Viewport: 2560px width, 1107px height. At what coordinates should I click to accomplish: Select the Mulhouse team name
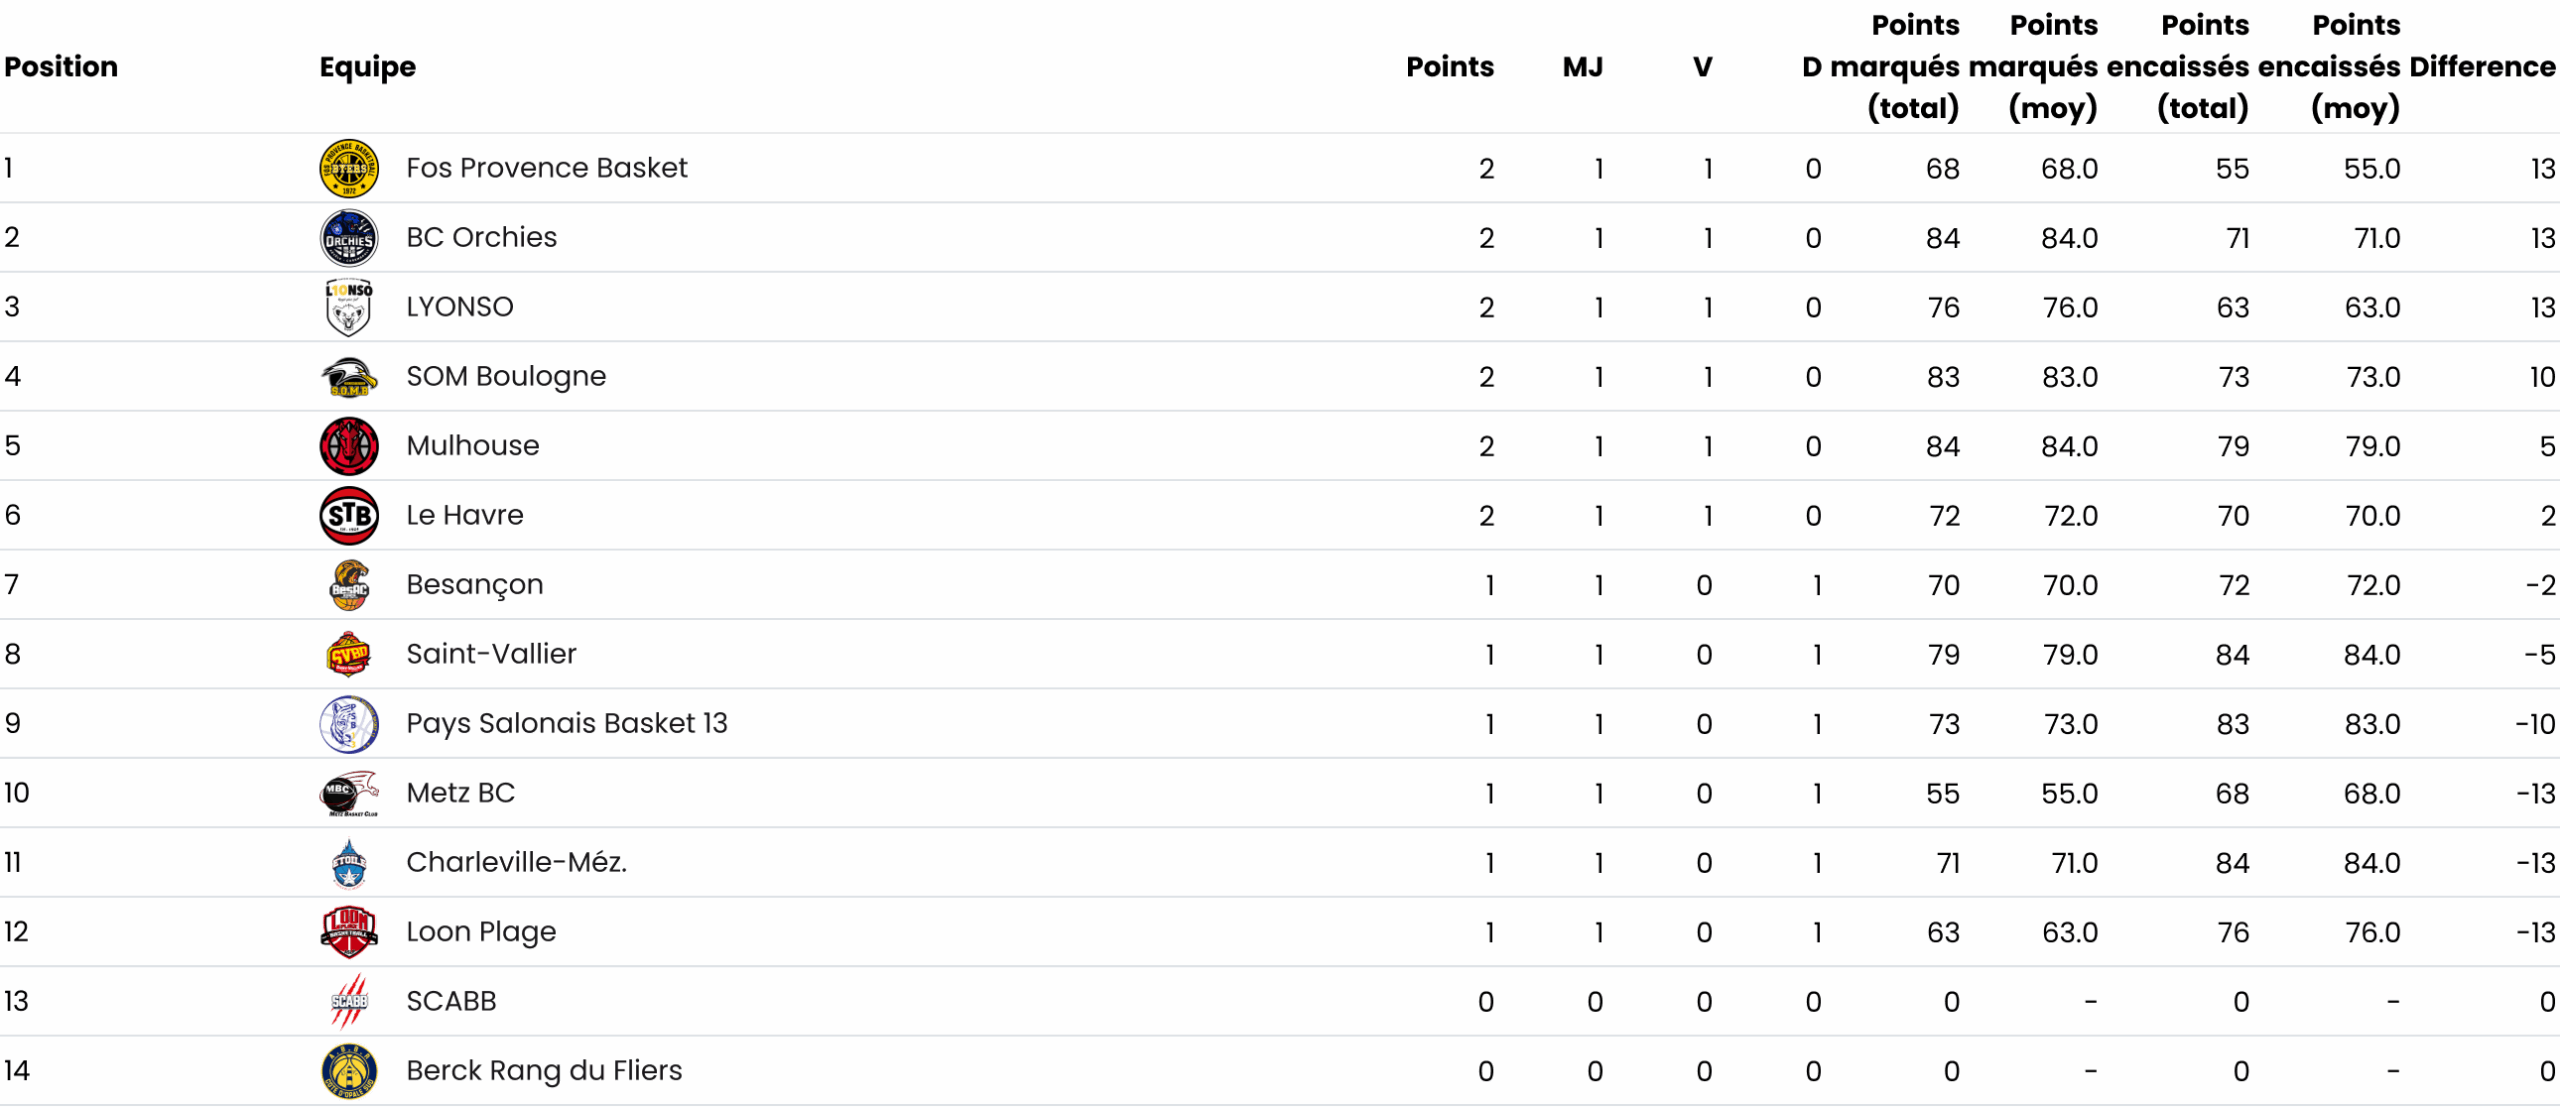(x=472, y=446)
